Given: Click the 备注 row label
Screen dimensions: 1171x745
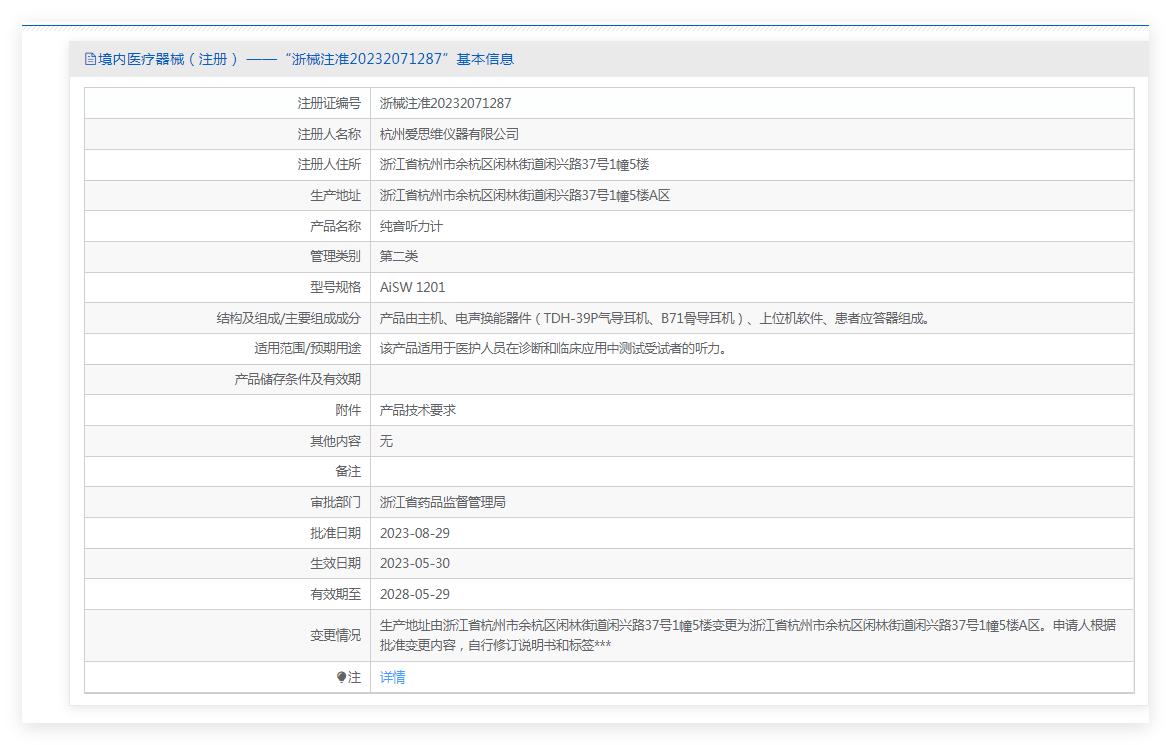Looking at the screenshot, I should (x=348, y=472).
